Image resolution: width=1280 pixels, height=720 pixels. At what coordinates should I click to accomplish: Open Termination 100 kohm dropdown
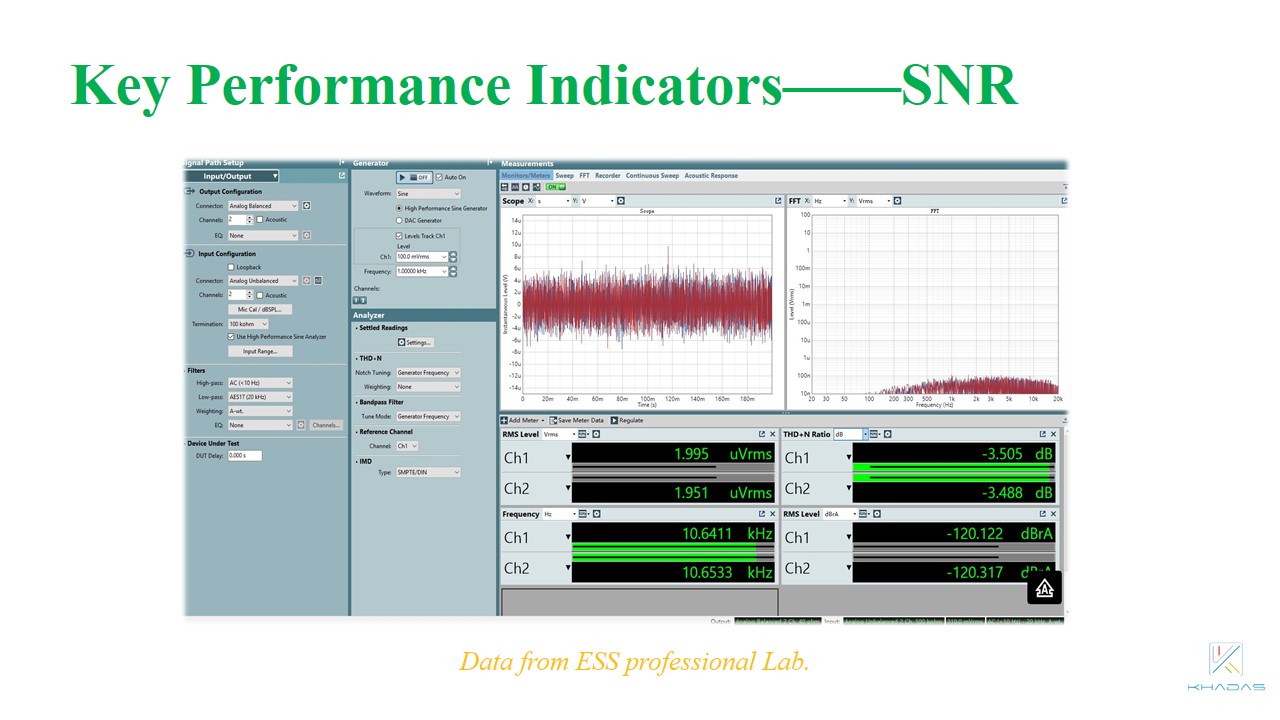(248, 324)
